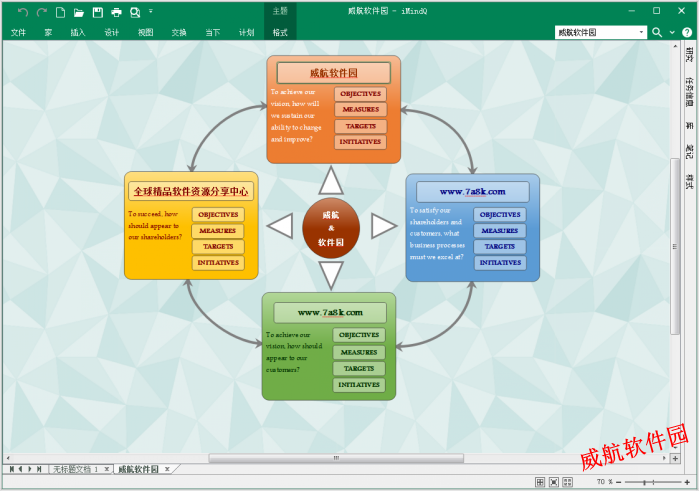Click the Undo arrow in quick toolbar
The image size is (699, 491).
[23, 12]
